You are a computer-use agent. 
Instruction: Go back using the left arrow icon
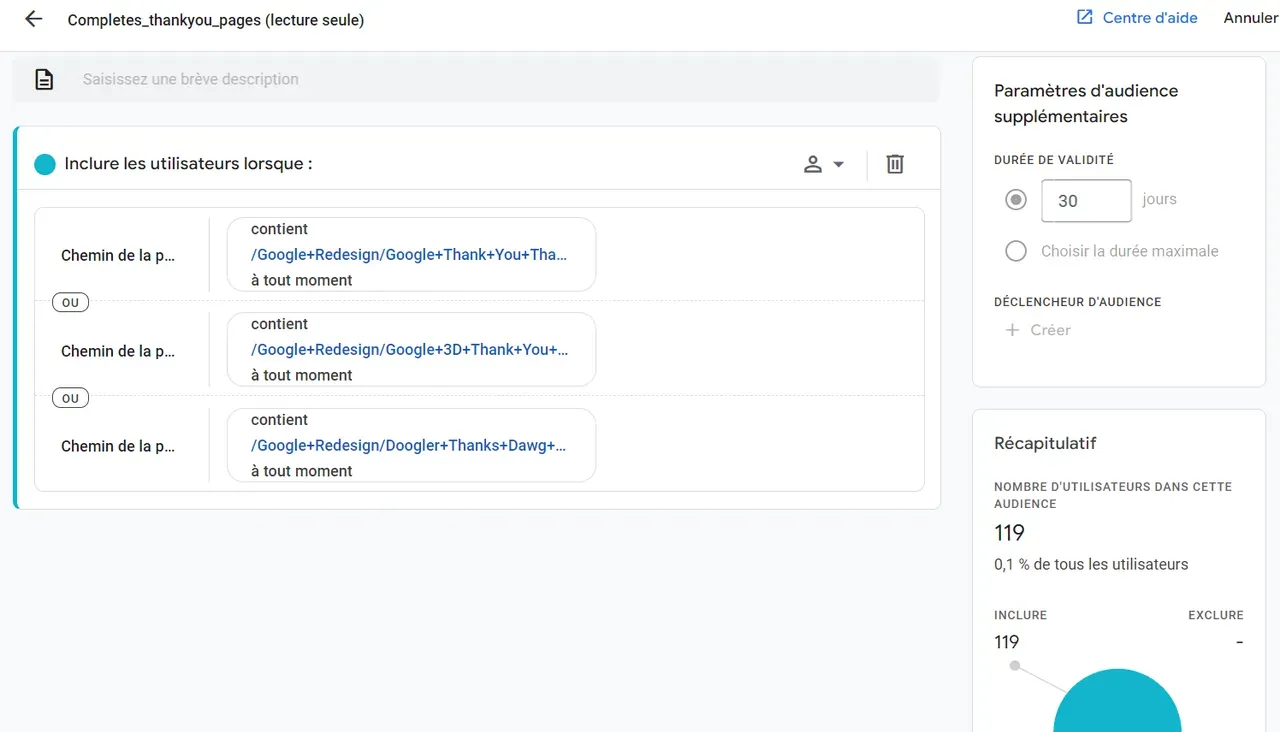click(34, 19)
